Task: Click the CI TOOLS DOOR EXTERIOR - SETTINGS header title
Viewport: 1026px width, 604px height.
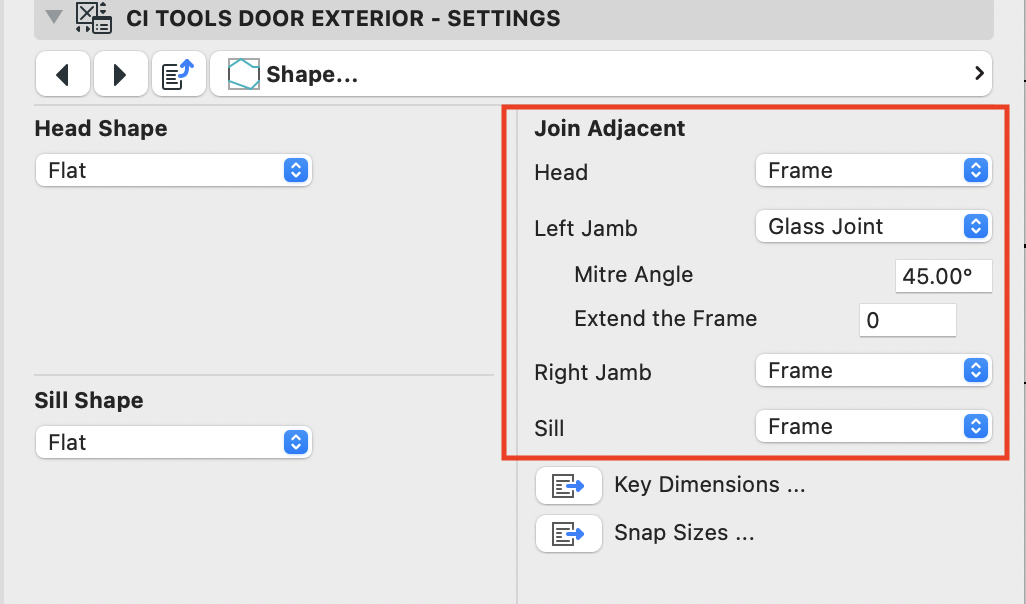Action: click(x=343, y=18)
